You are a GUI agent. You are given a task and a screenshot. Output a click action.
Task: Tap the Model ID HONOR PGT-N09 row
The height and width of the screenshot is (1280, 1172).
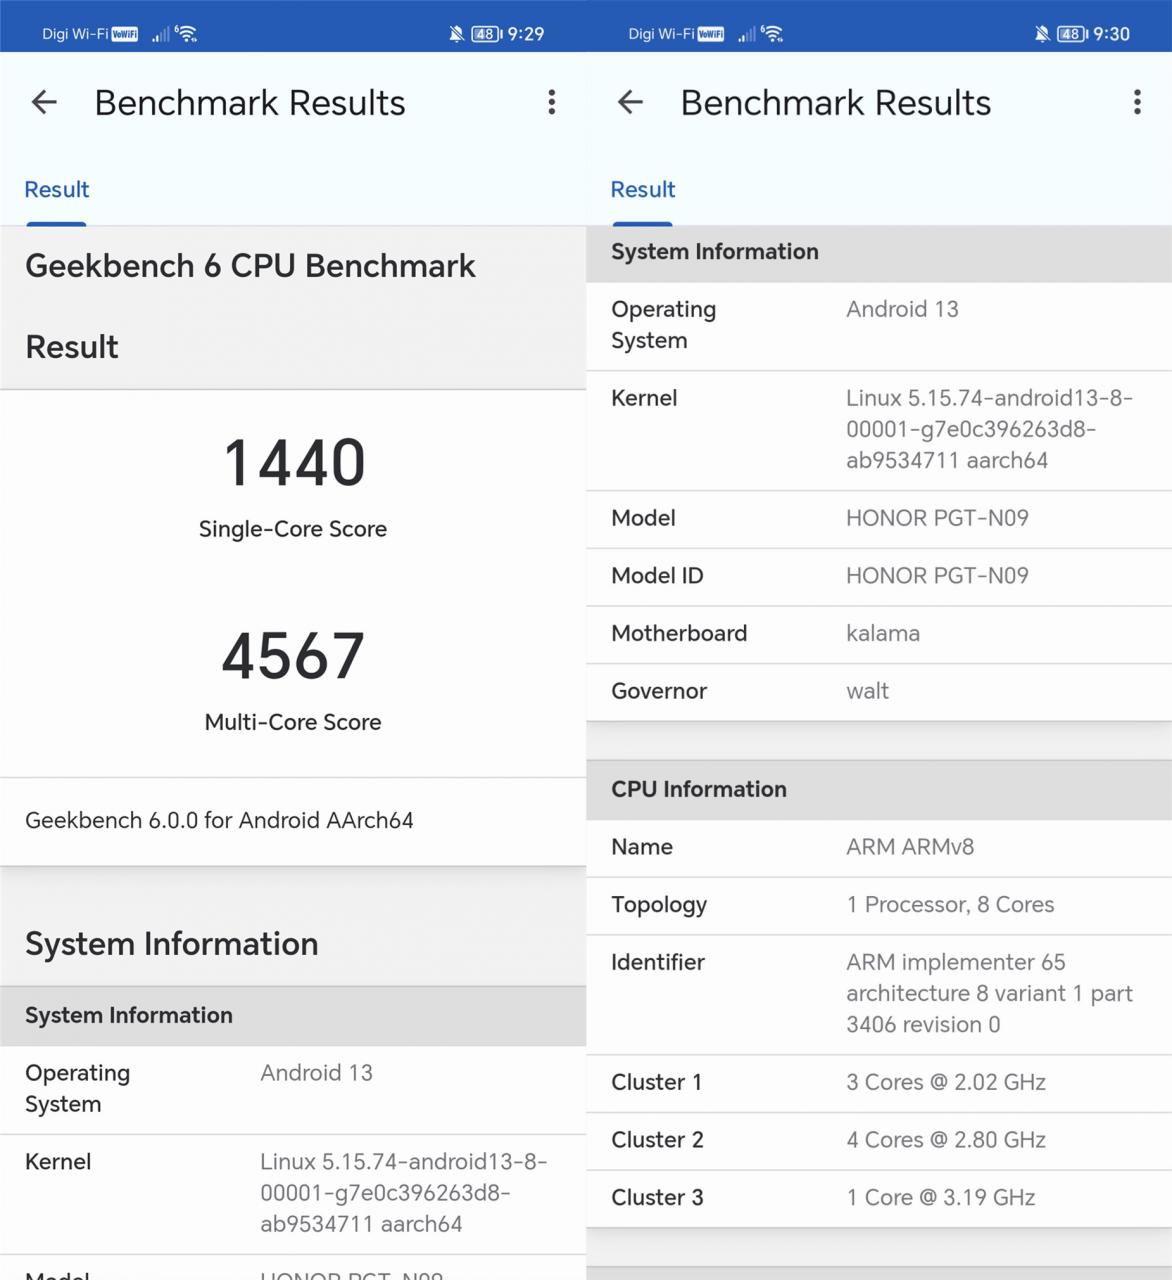pos(879,576)
